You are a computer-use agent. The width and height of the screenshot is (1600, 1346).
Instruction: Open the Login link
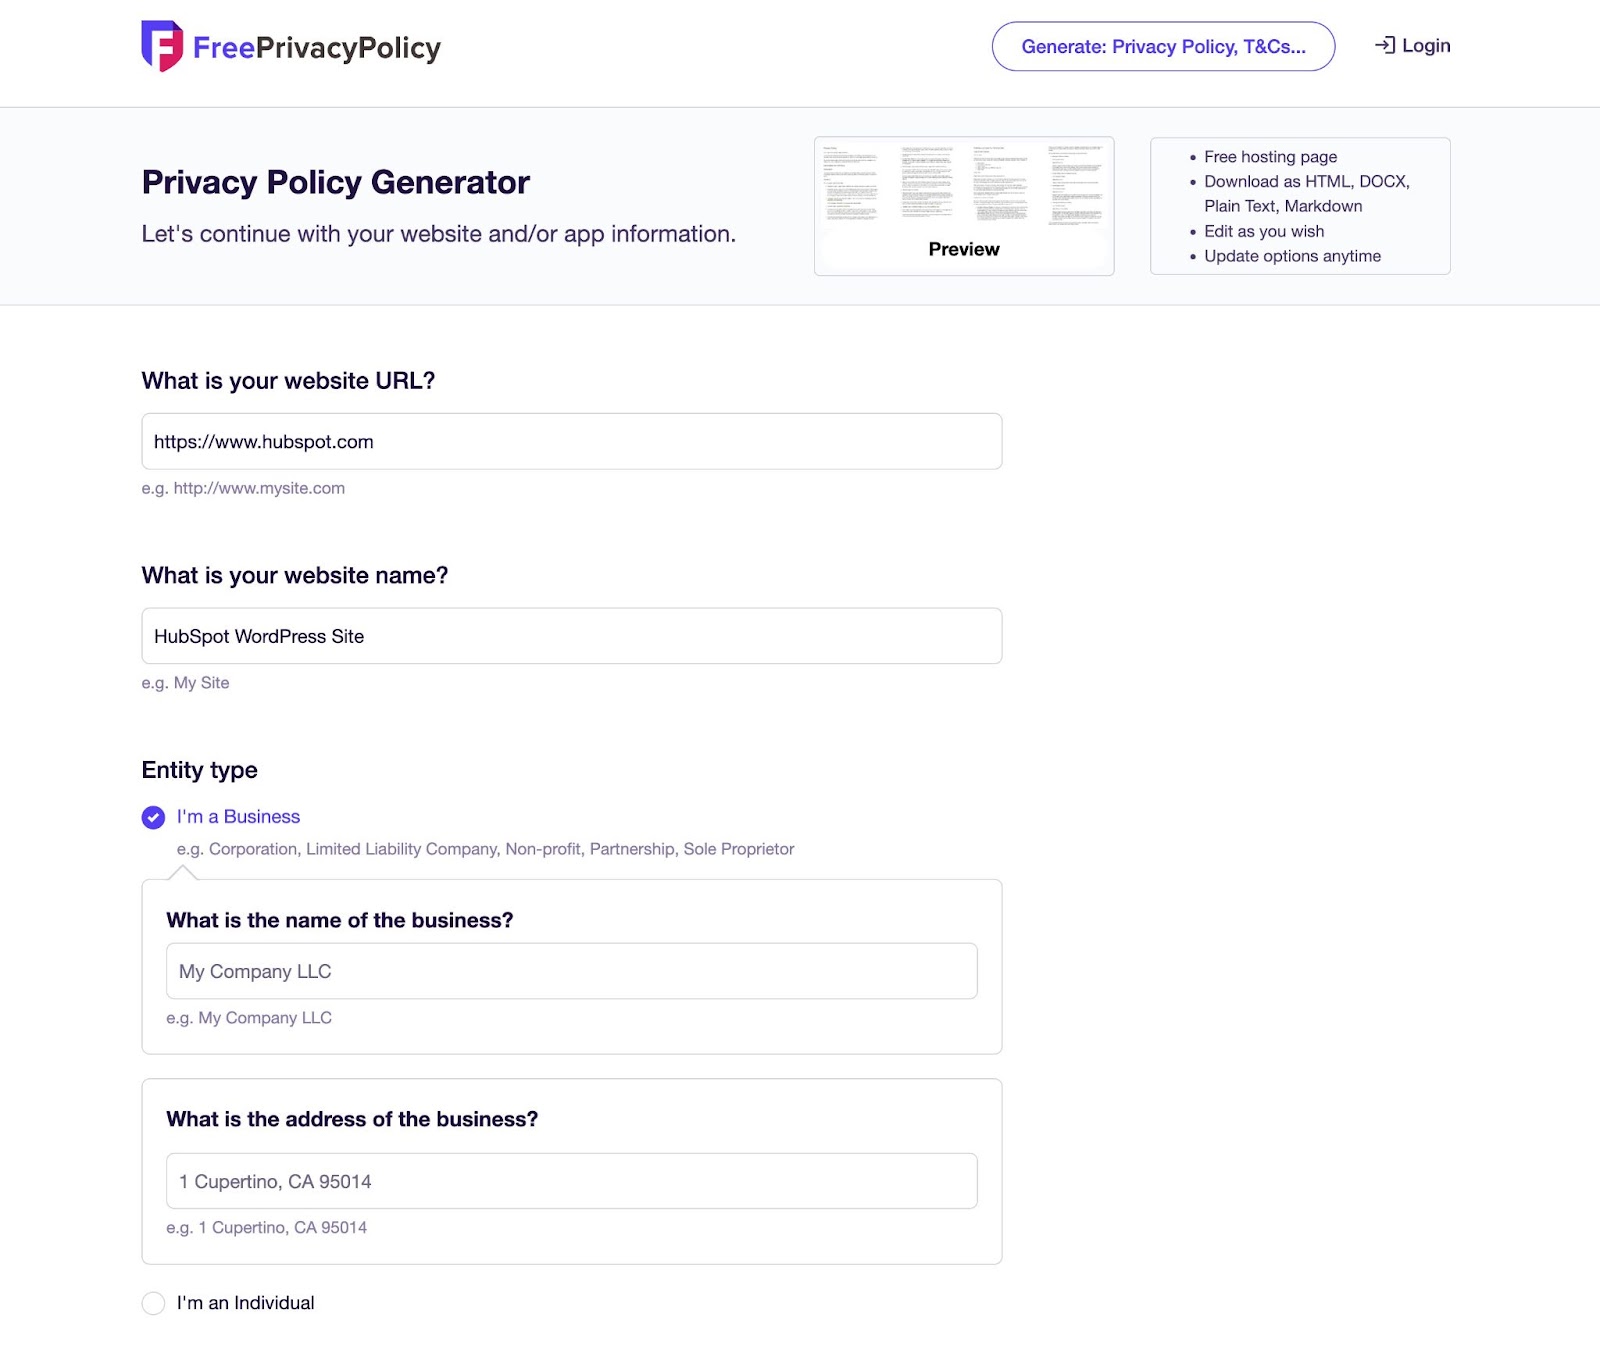tap(1425, 46)
